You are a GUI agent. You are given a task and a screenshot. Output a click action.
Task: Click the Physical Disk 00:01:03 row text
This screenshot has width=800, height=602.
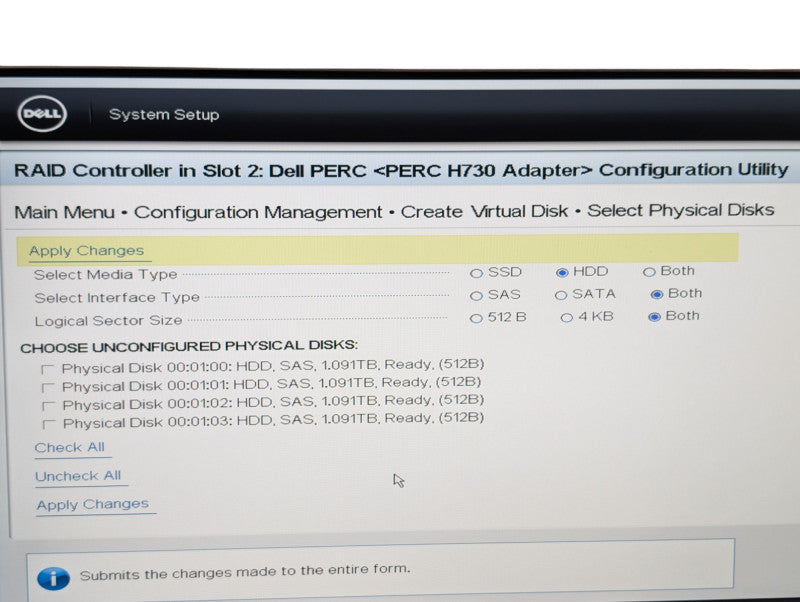[273, 420]
